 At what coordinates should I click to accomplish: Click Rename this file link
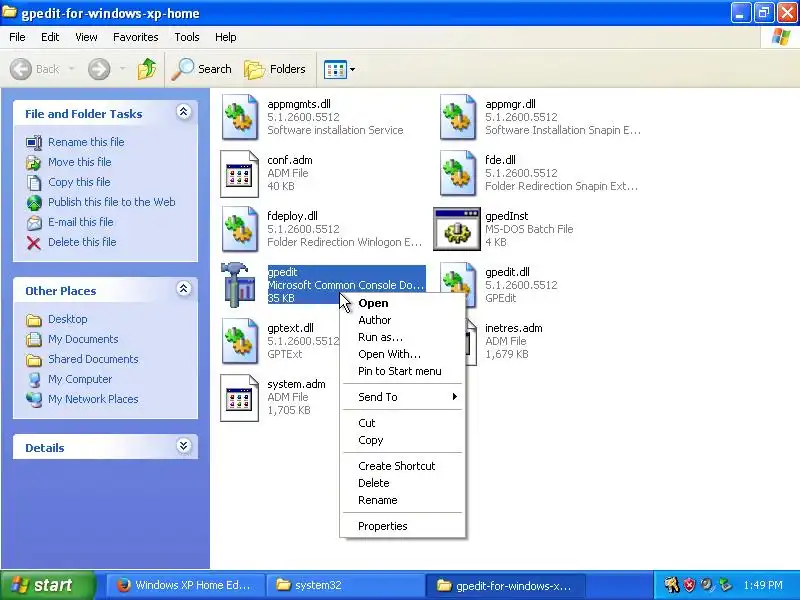(x=86, y=142)
